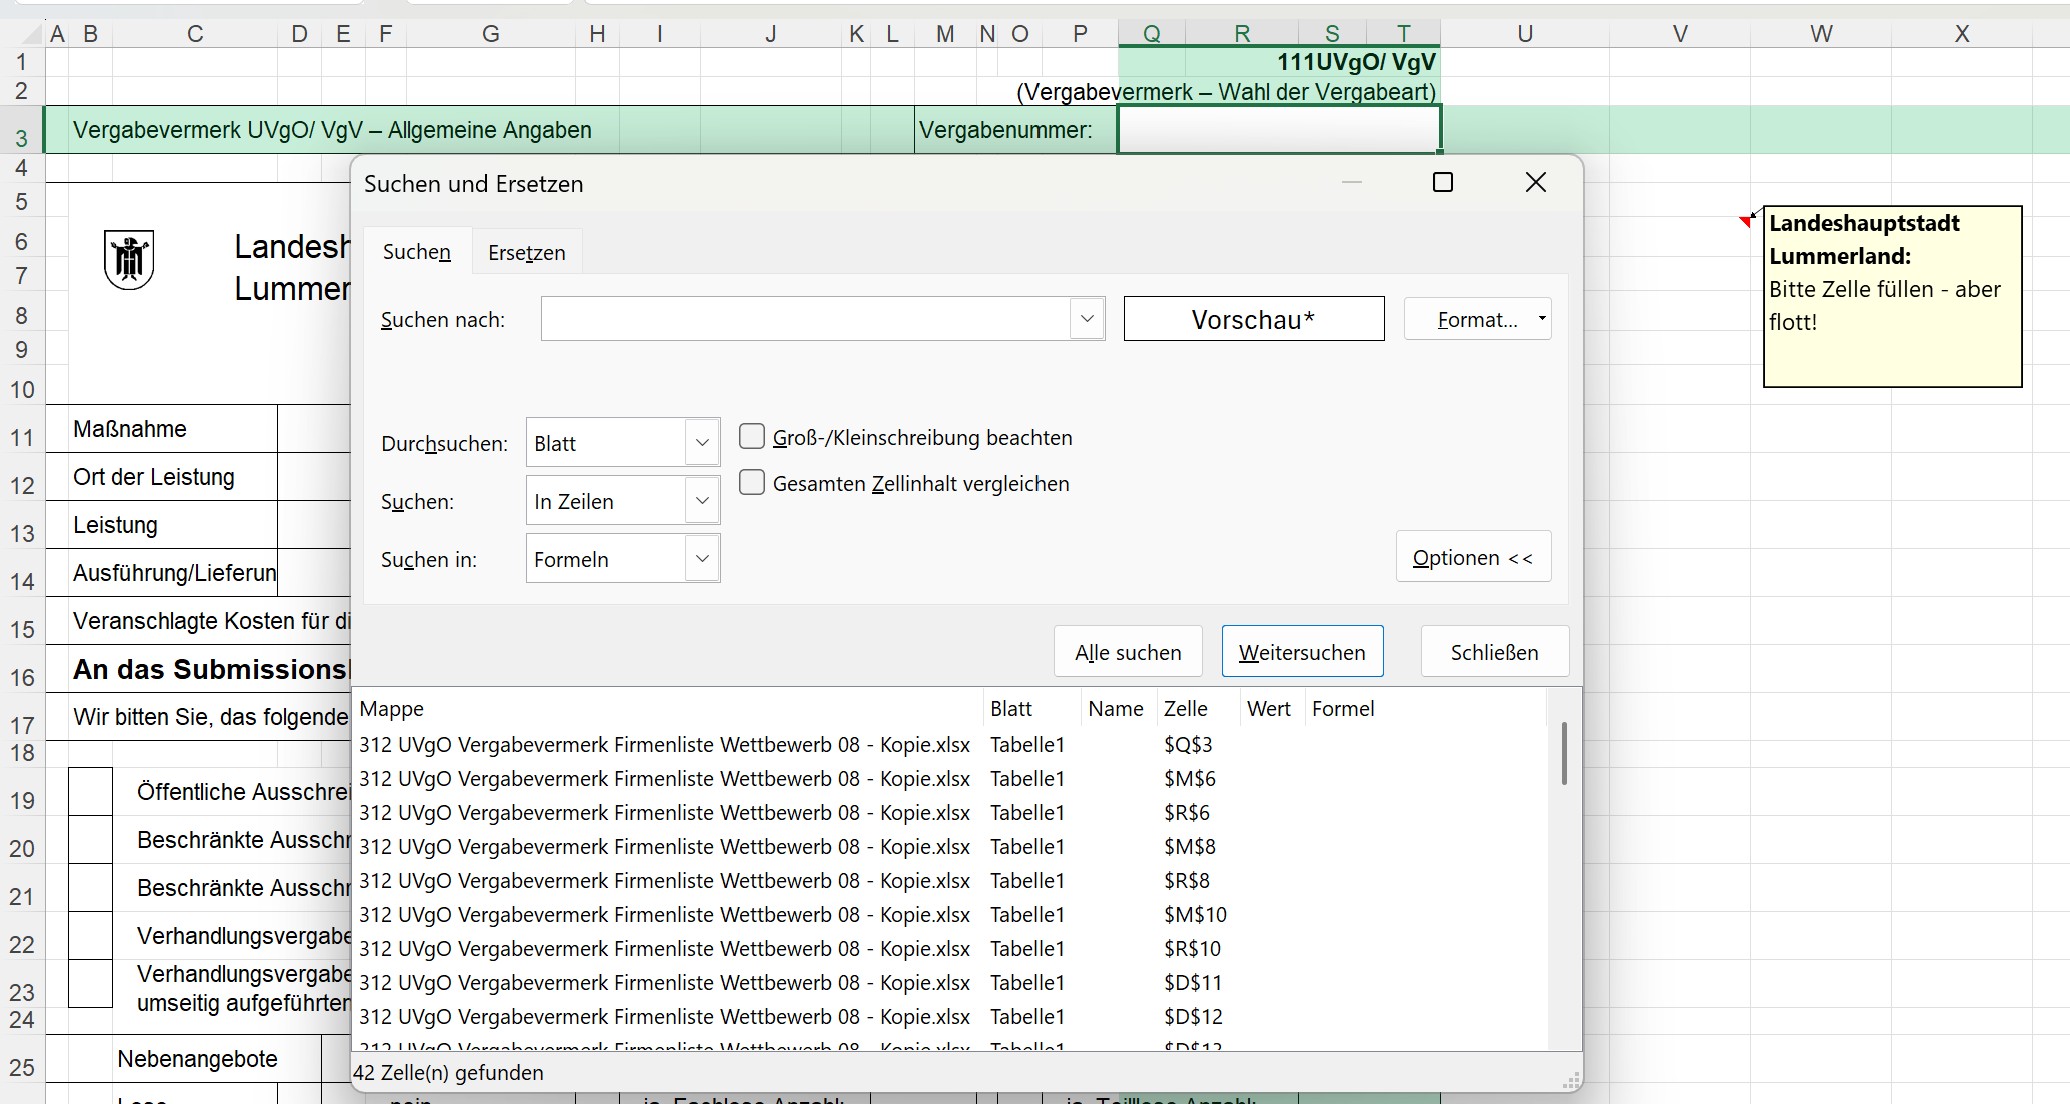This screenshot has height=1104, width=2070.
Task: Collapse options with Optionen << button
Action: pos(1472,557)
